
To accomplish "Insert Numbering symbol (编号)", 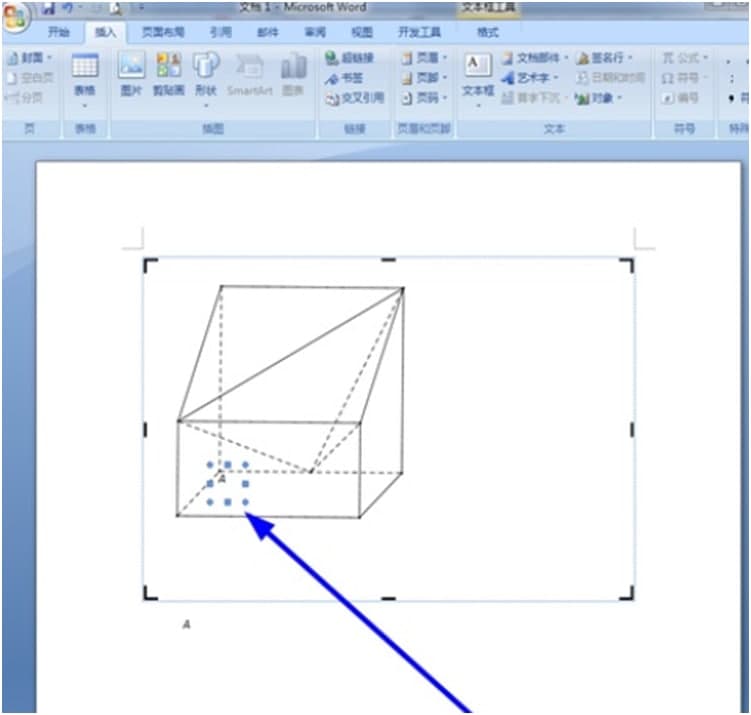I will [x=680, y=98].
